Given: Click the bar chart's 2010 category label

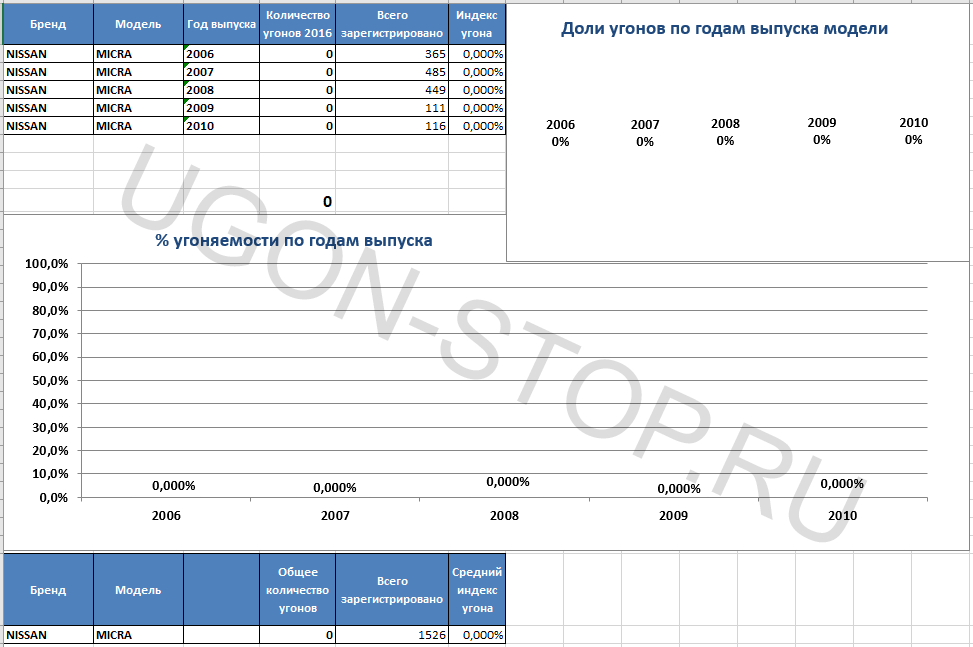Looking at the screenshot, I should point(843,515).
